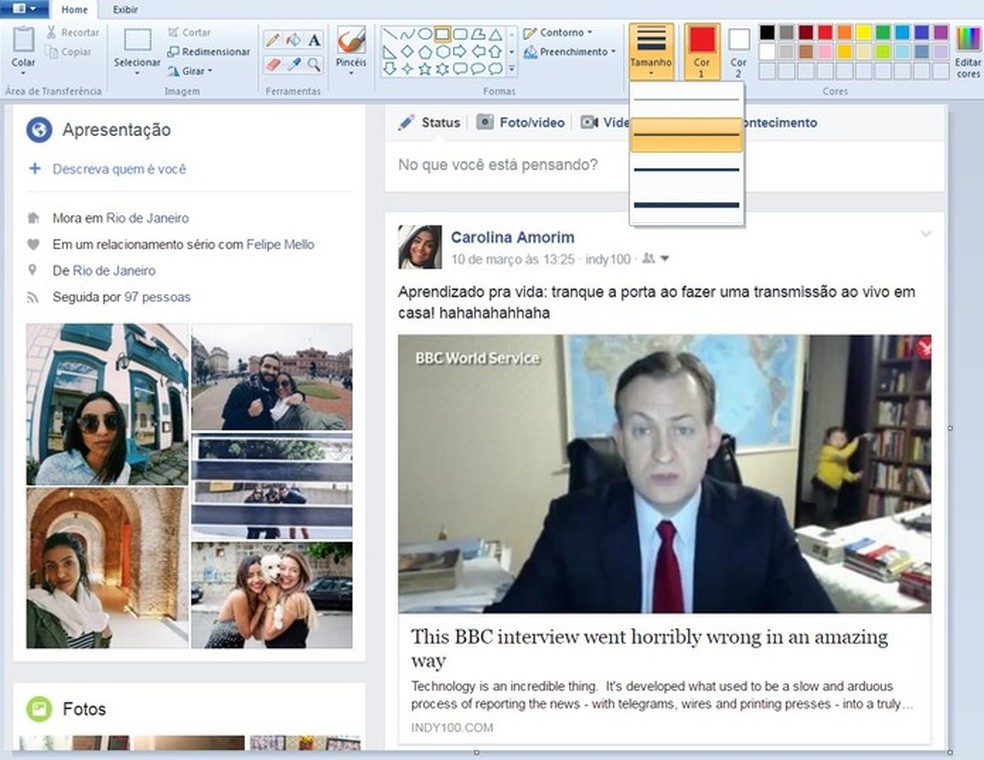Viewport: 984px width, 760px height.
Task: Choose the Left arrow shape
Action: tap(478, 51)
